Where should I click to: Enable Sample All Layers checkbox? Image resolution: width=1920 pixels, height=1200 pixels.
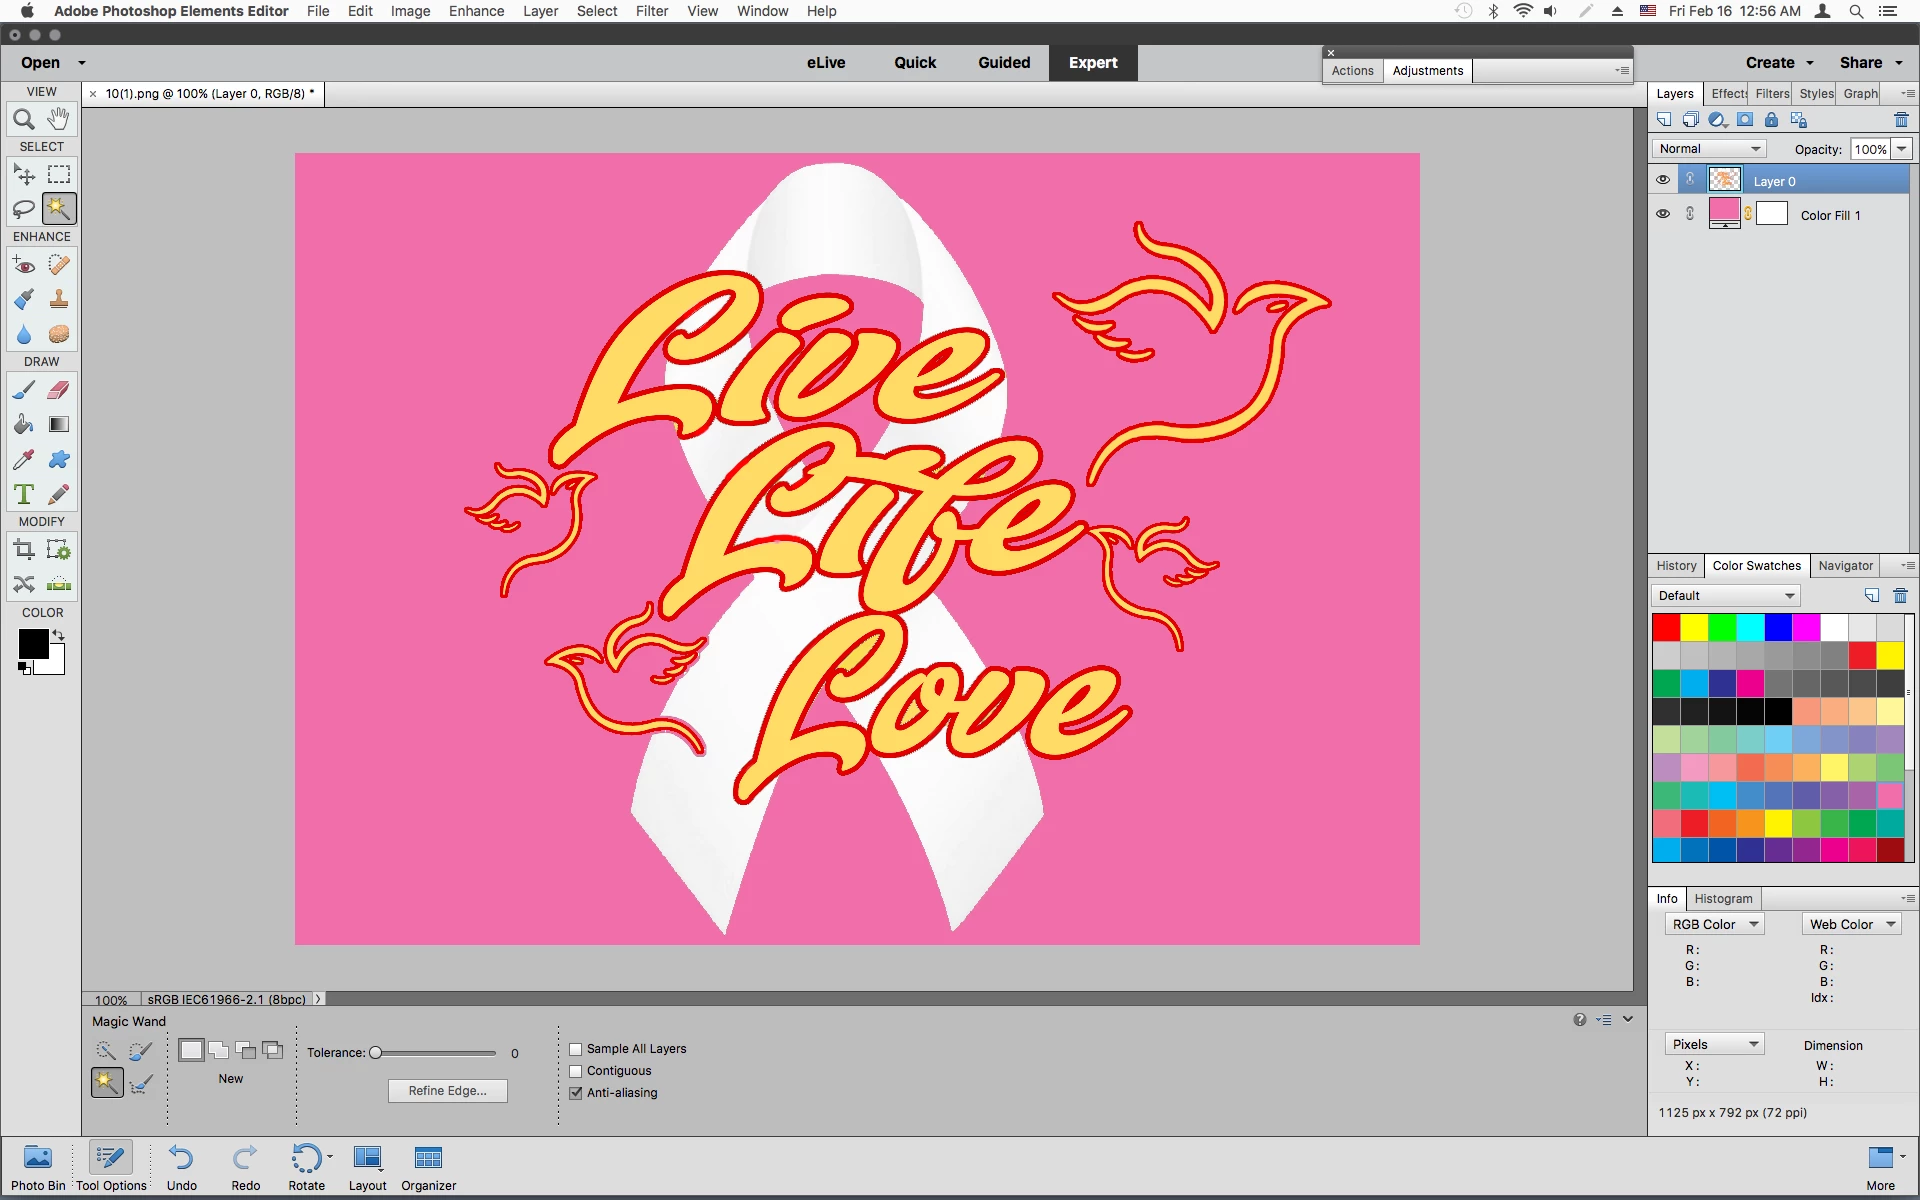(576, 1049)
